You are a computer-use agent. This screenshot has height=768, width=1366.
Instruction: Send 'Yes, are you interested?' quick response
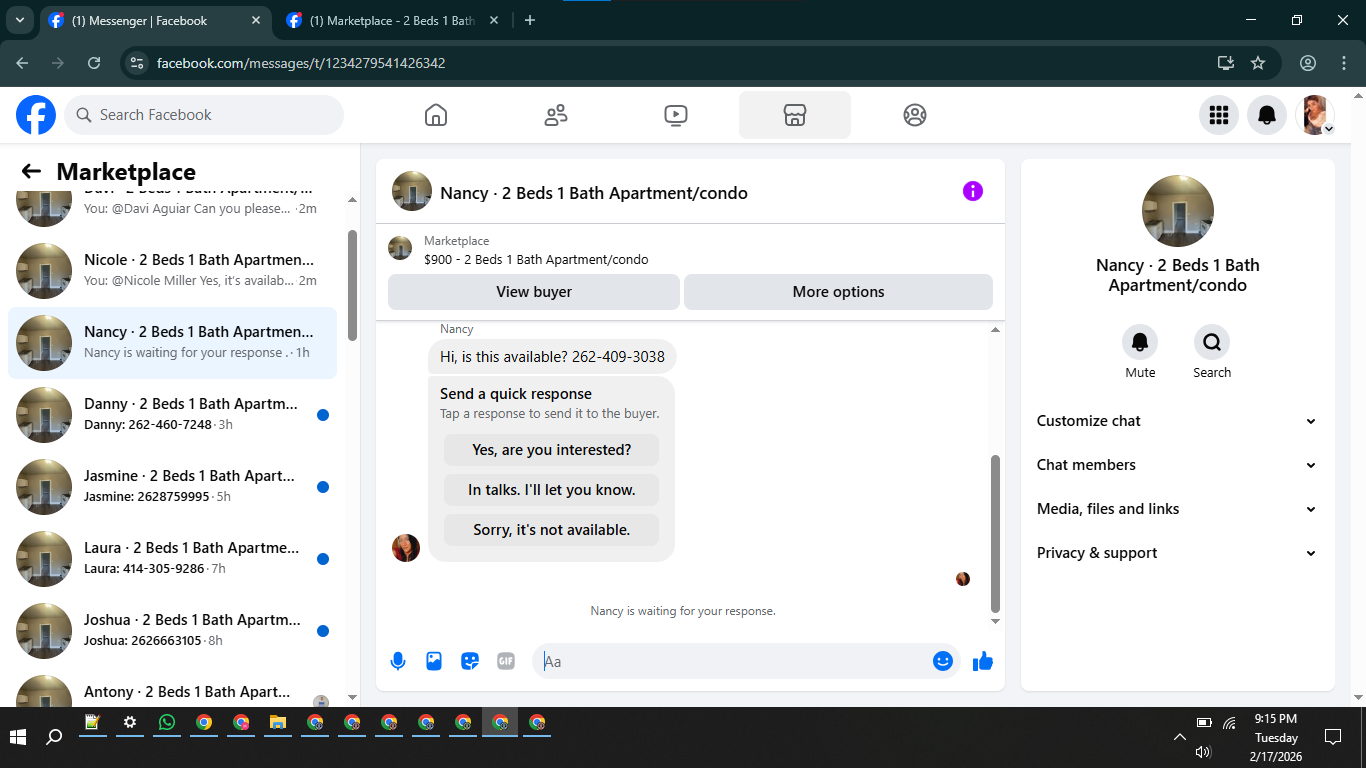552,450
